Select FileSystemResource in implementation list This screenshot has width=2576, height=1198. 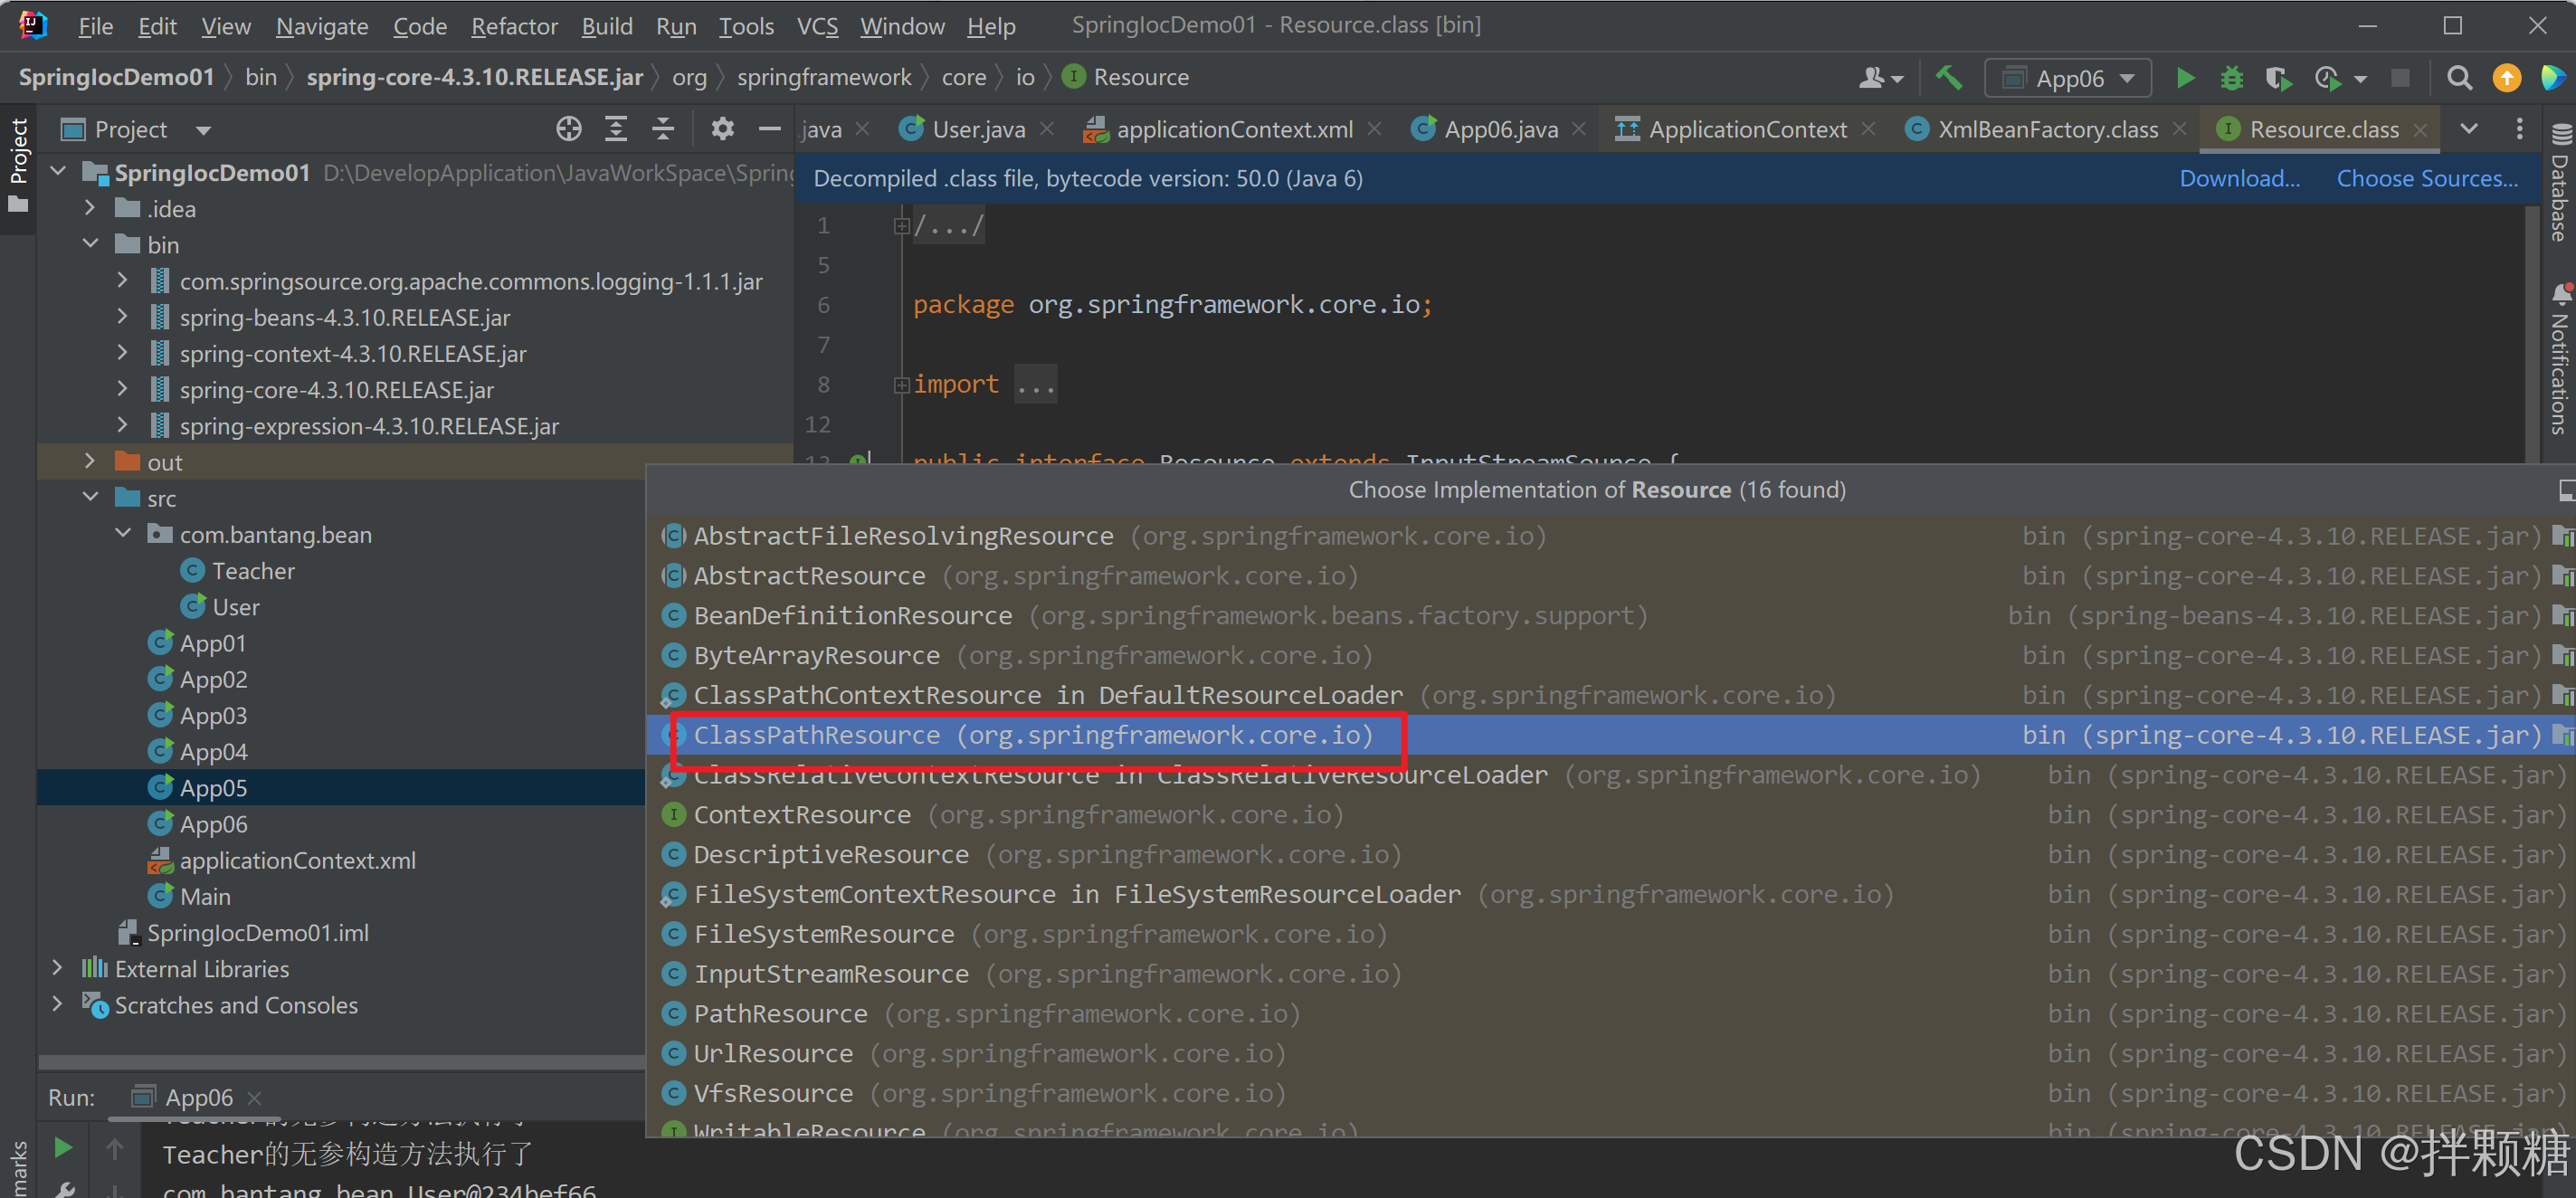click(x=823, y=934)
